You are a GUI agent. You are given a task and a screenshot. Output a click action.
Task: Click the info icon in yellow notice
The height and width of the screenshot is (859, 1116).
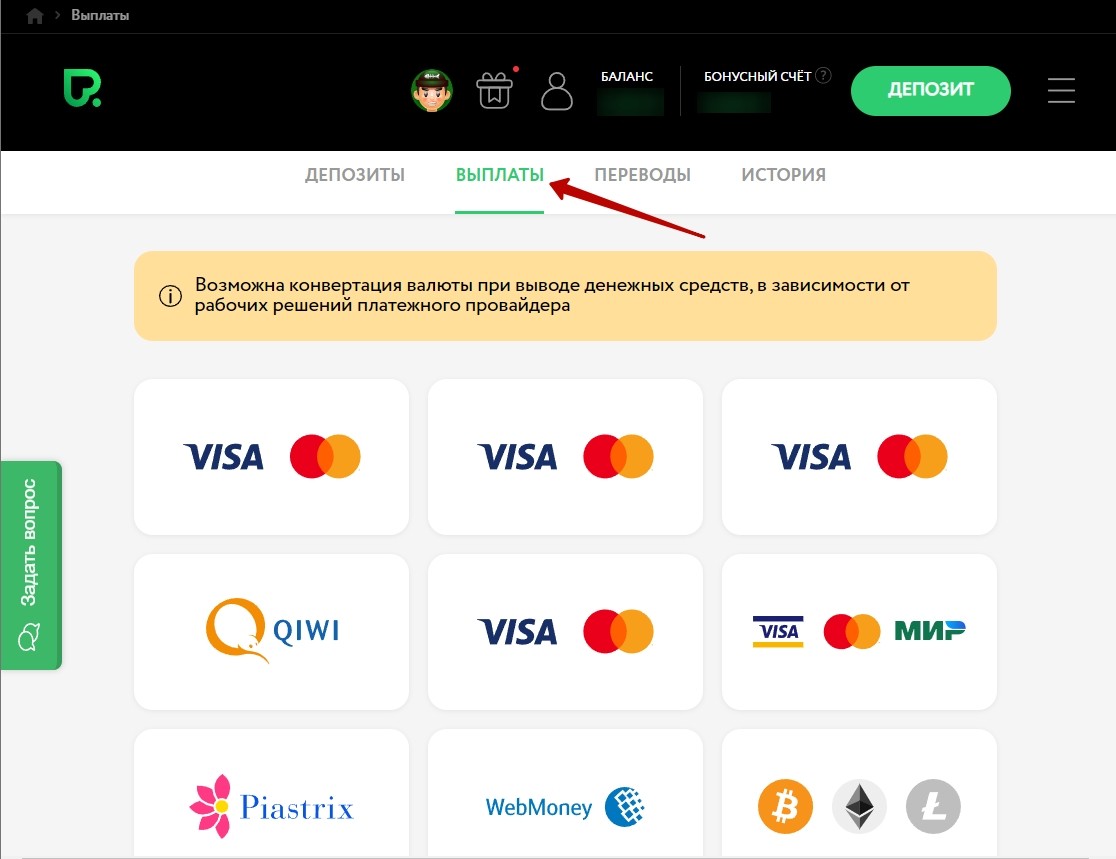tap(170, 296)
